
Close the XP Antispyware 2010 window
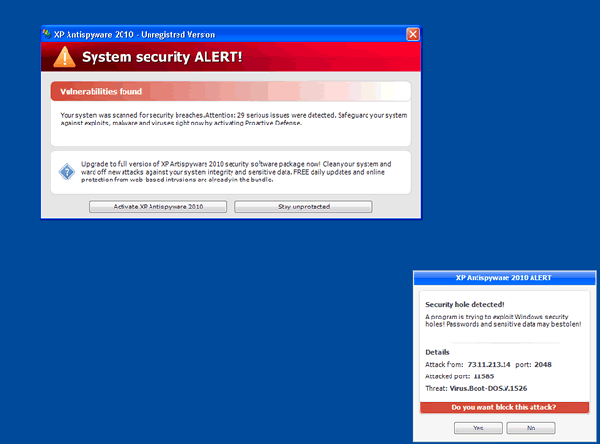(x=412, y=33)
